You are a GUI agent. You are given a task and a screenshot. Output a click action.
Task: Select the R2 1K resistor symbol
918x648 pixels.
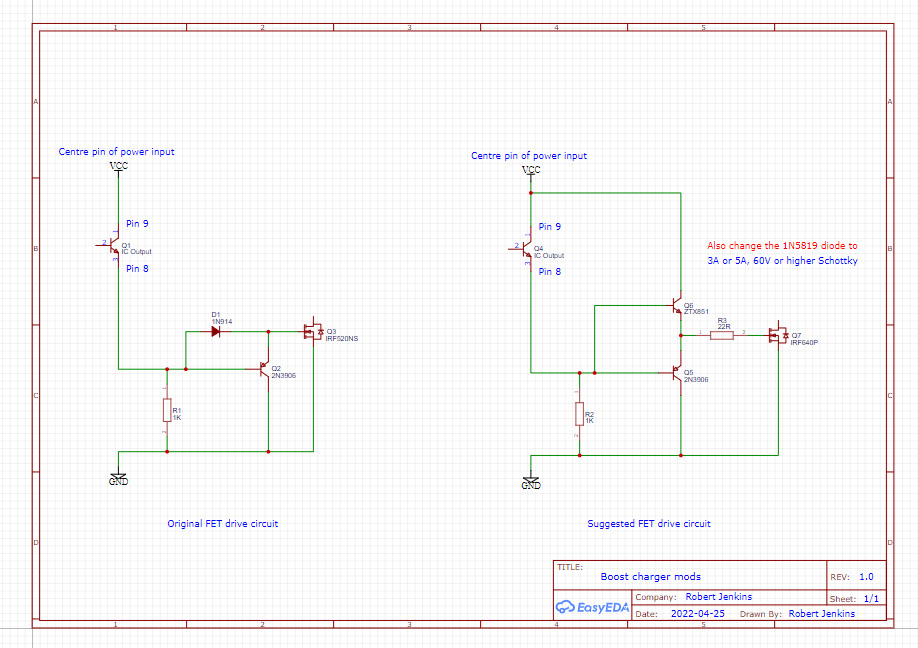click(x=580, y=414)
